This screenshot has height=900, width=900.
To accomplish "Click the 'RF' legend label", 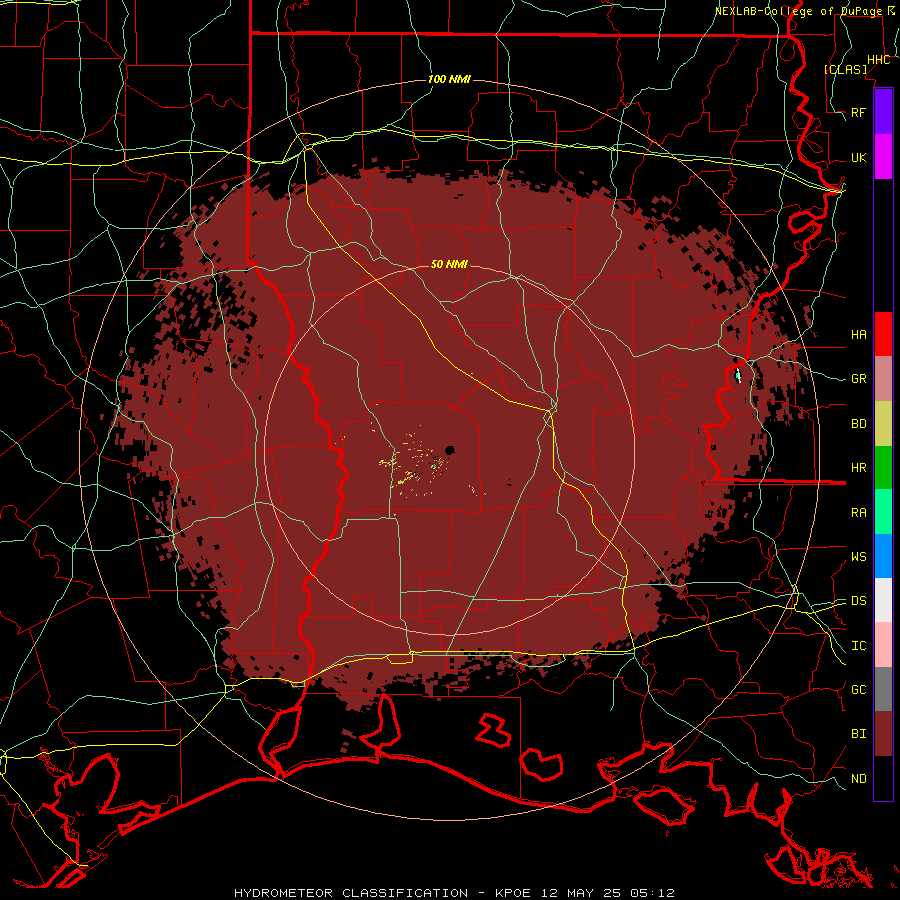I will tap(858, 113).
